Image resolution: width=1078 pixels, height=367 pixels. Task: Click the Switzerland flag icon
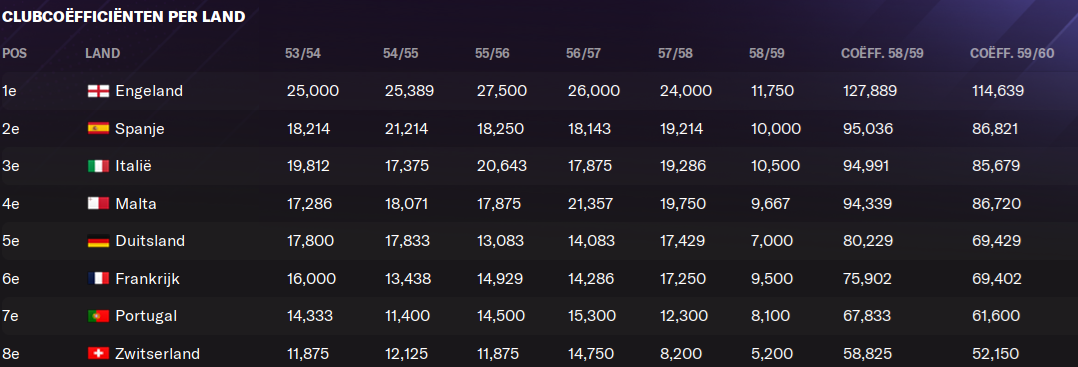click(x=98, y=354)
